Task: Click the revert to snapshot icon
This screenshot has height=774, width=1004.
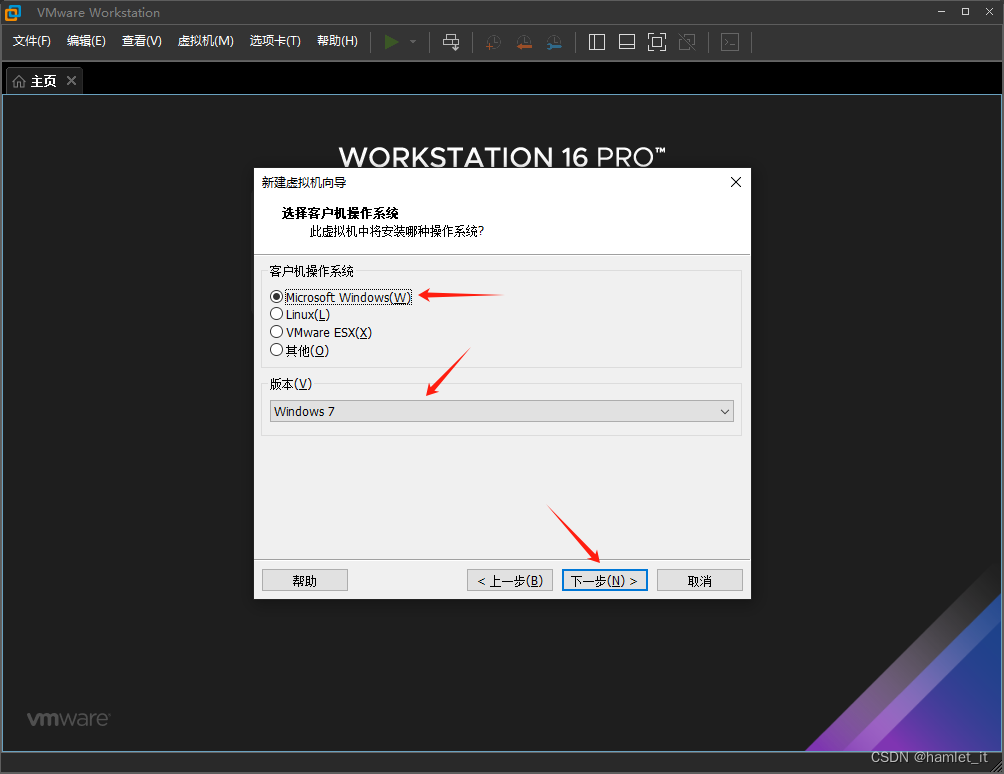Action: [x=524, y=42]
